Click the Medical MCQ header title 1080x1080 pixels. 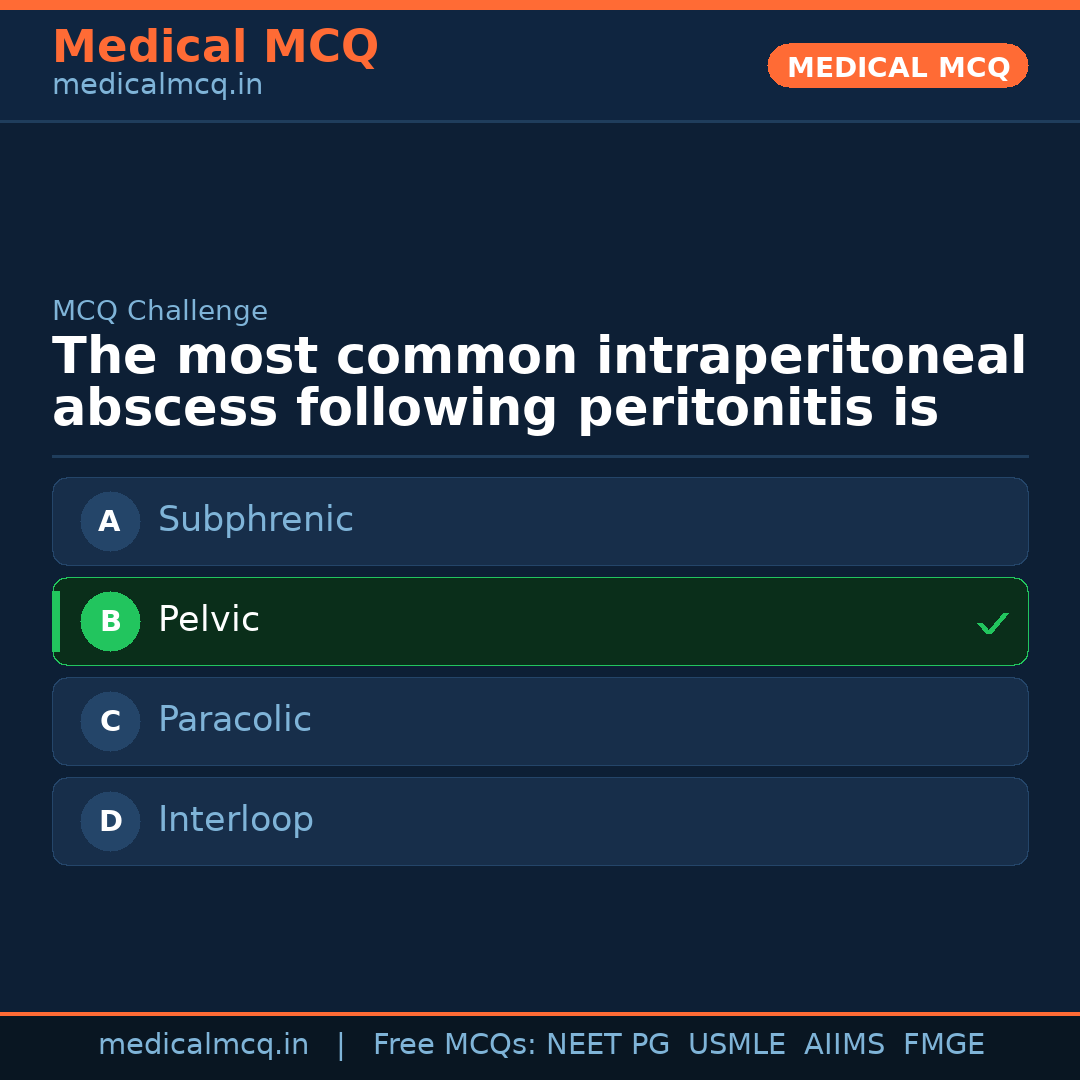pos(215,47)
